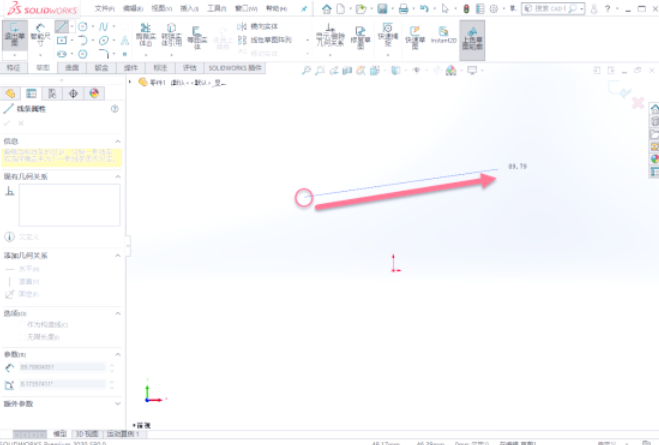The width and height of the screenshot is (659, 445).
Task: Click the Undo icon
Action: [x=424, y=8]
